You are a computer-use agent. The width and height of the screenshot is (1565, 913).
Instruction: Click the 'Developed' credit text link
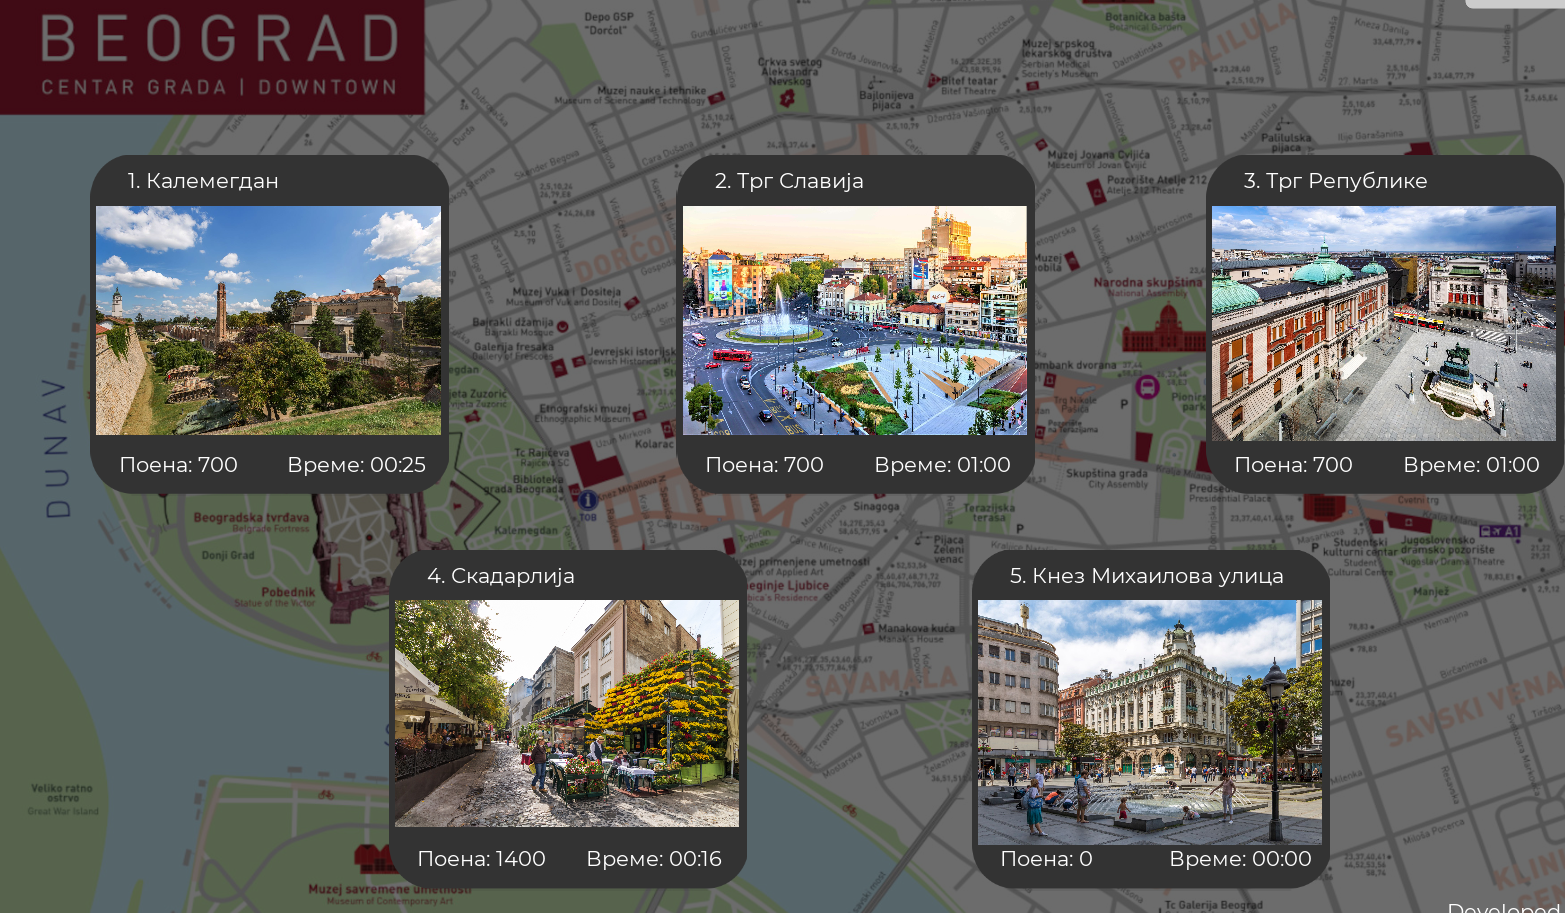(x=1503, y=906)
